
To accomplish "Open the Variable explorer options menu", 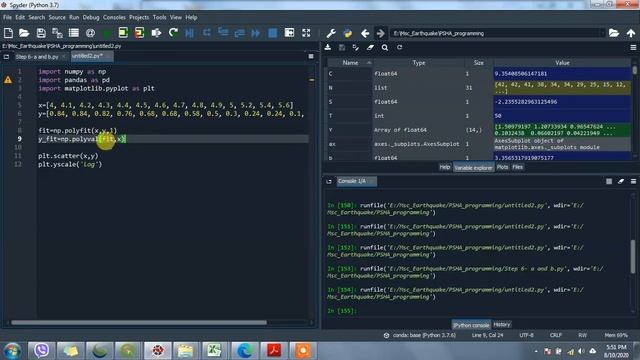I will pyautogui.click(x=633, y=48).
